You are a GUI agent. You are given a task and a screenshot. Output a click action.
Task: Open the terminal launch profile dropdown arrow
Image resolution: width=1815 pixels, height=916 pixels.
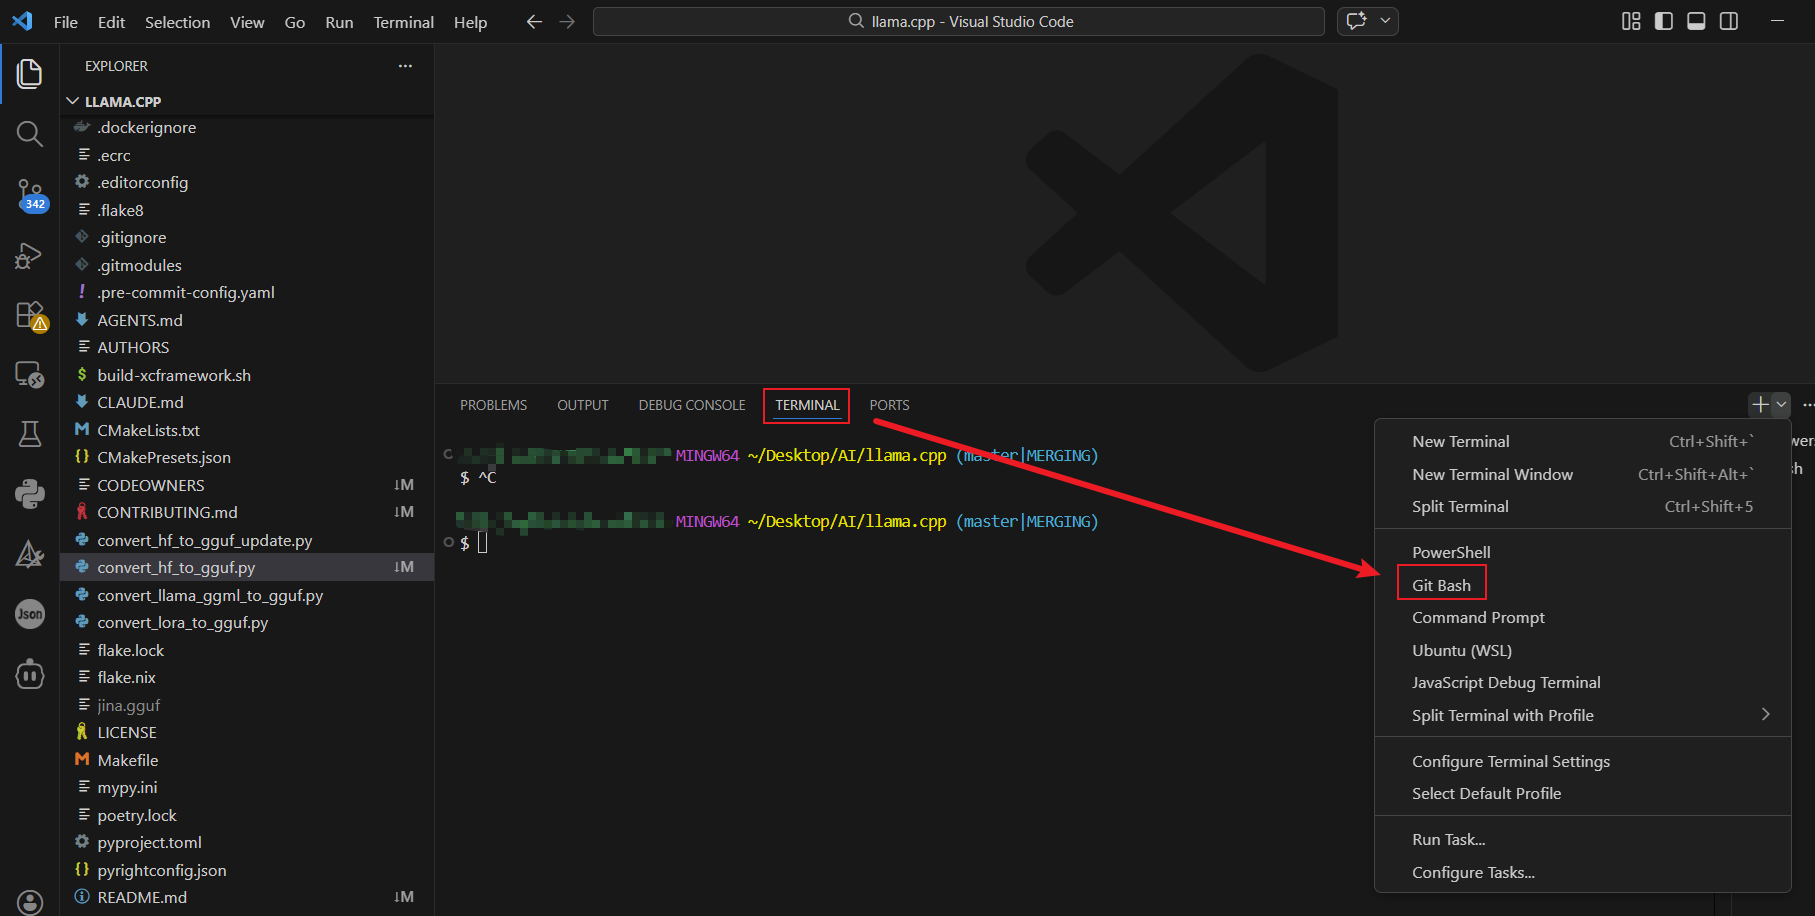click(1781, 405)
